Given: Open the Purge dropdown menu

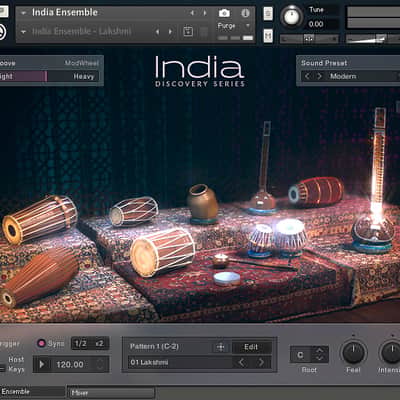Looking at the screenshot, I should pos(248,26).
